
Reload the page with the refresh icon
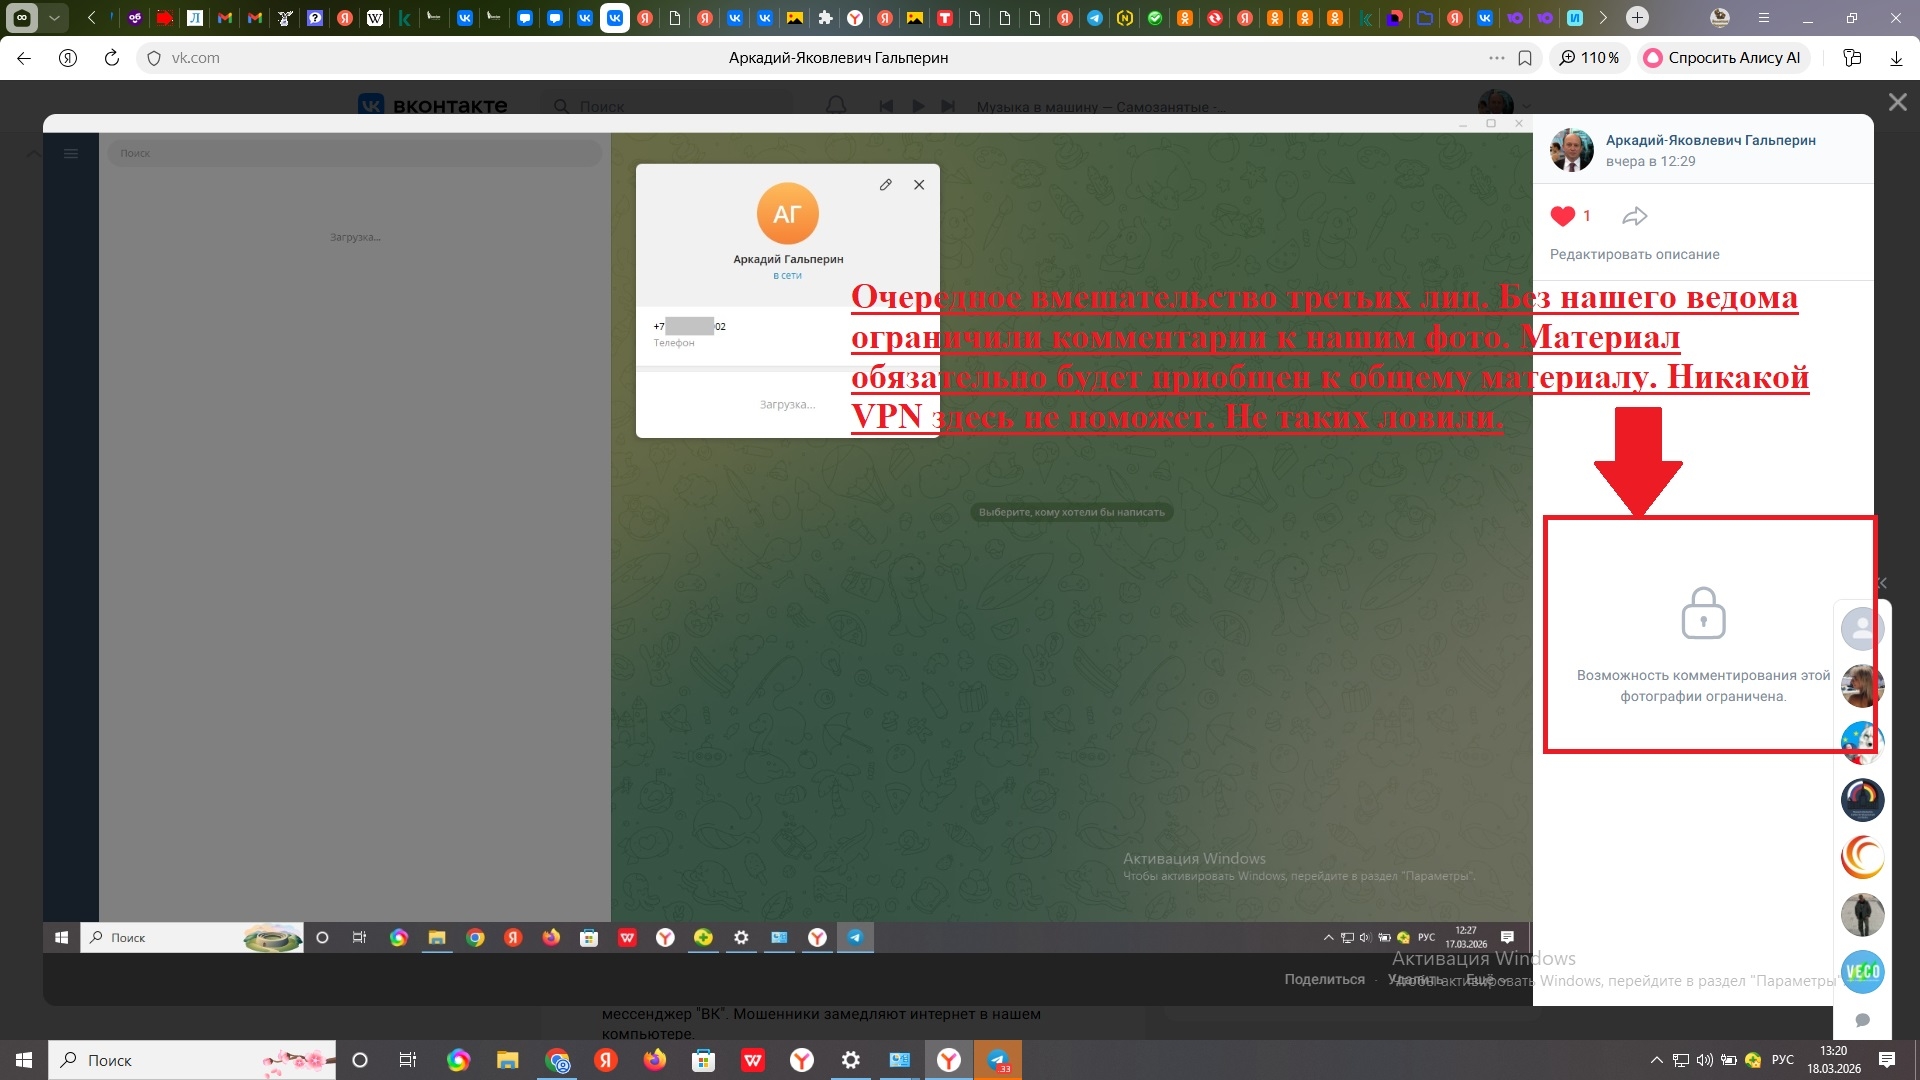[112, 58]
